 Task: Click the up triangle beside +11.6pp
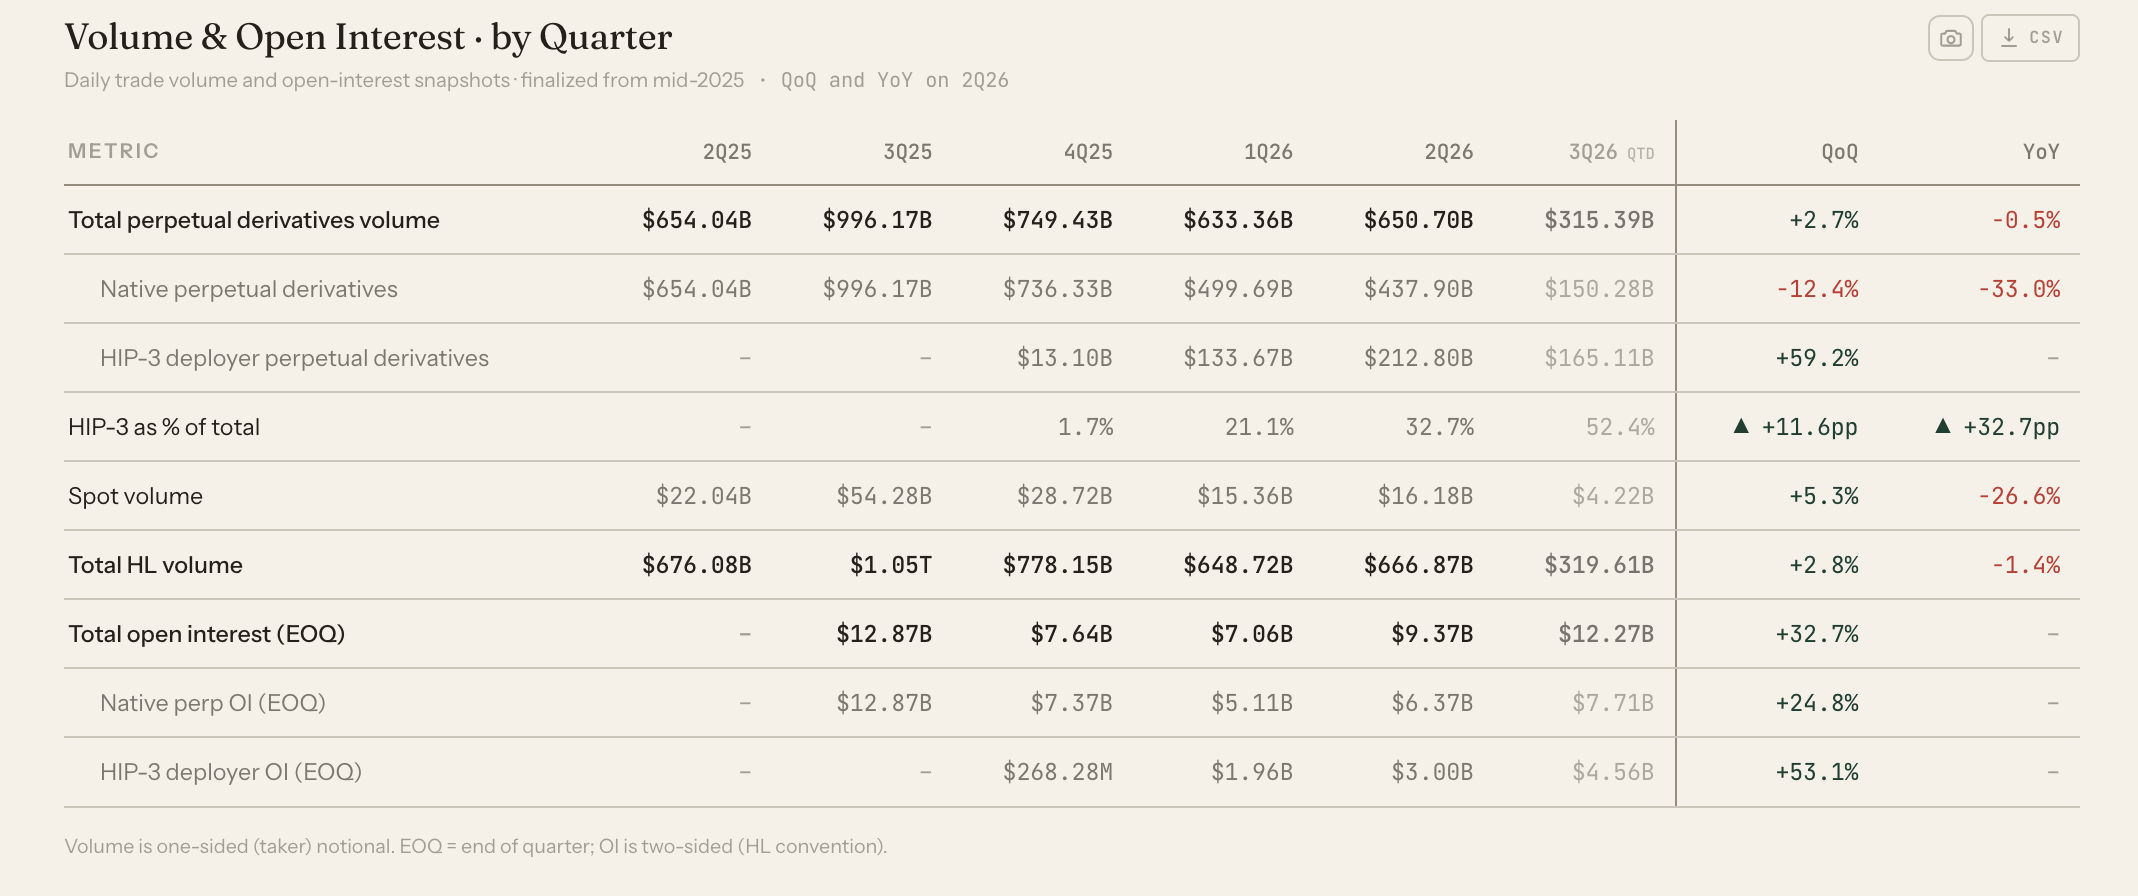click(x=1741, y=426)
